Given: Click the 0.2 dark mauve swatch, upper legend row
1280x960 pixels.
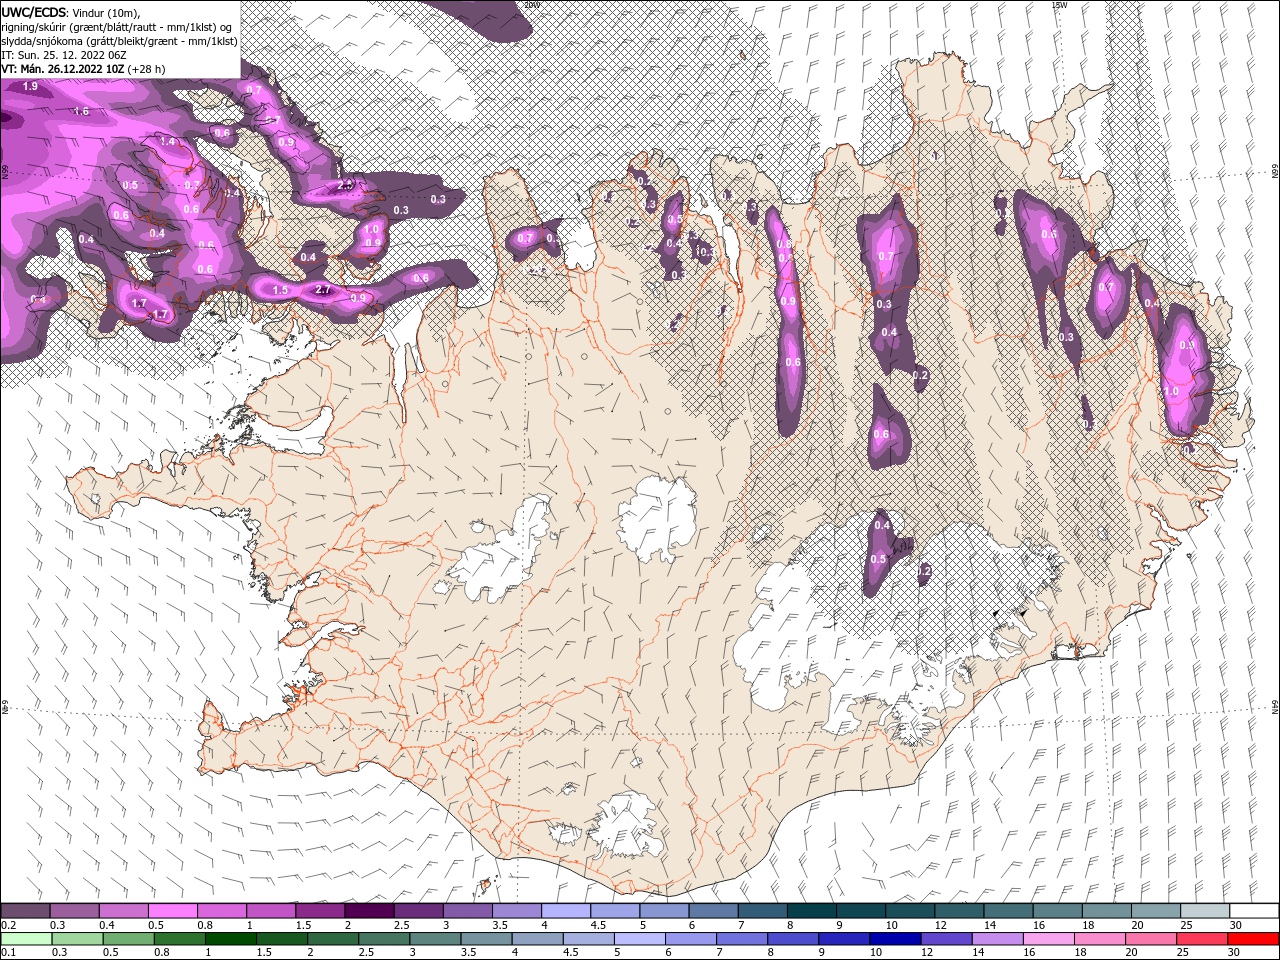Looking at the screenshot, I should pyautogui.click(x=25, y=911).
